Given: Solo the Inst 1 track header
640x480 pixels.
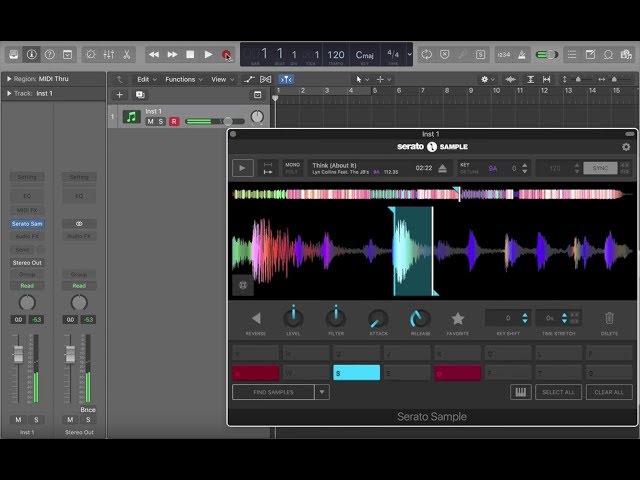Looking at the screenshot, I should pyautogui.click(x=161, y=121).
